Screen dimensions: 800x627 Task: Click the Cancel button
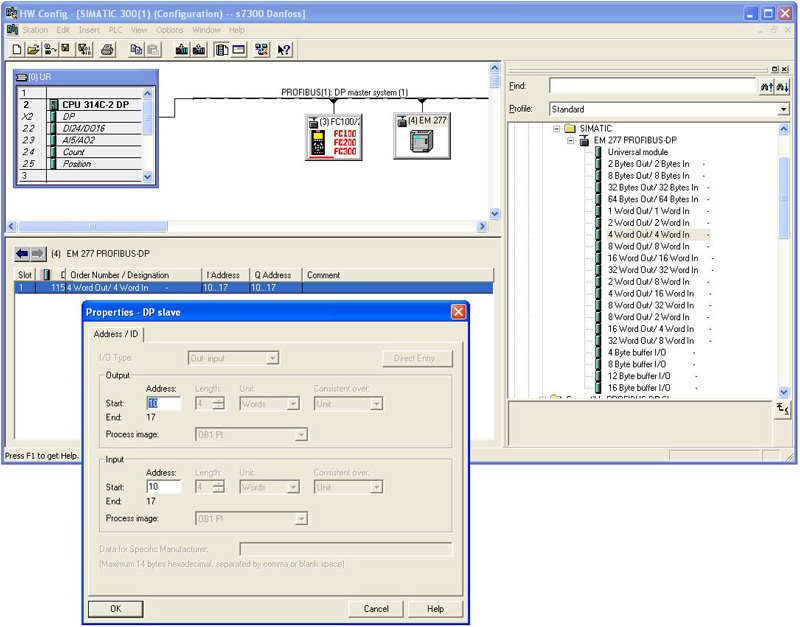click(x=376, y=609)
